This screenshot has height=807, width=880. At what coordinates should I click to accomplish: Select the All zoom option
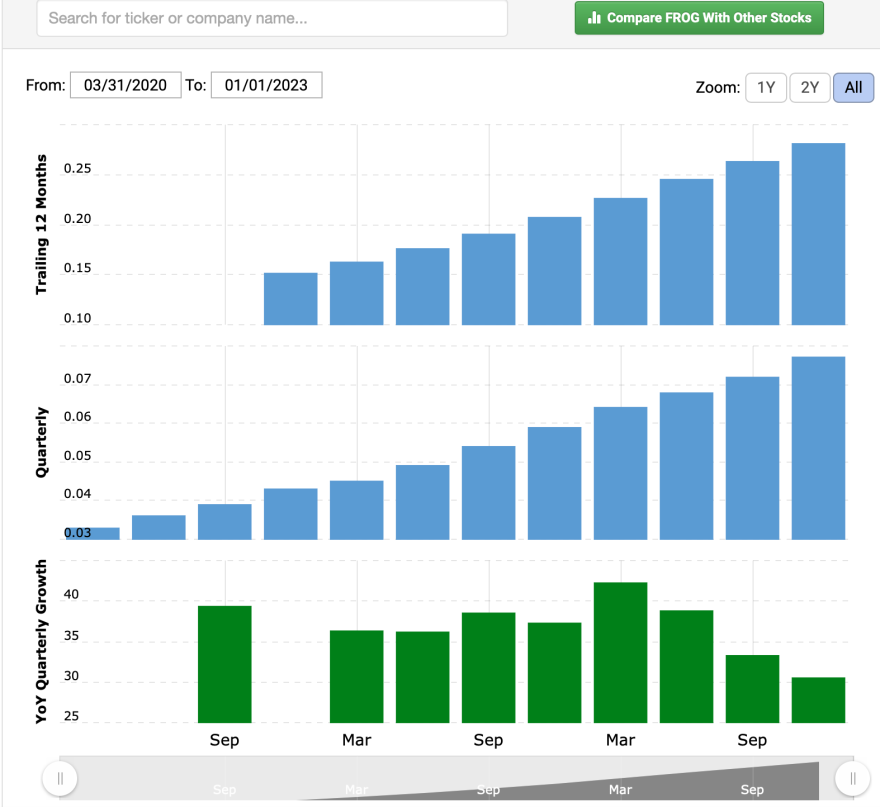[853, 88]
